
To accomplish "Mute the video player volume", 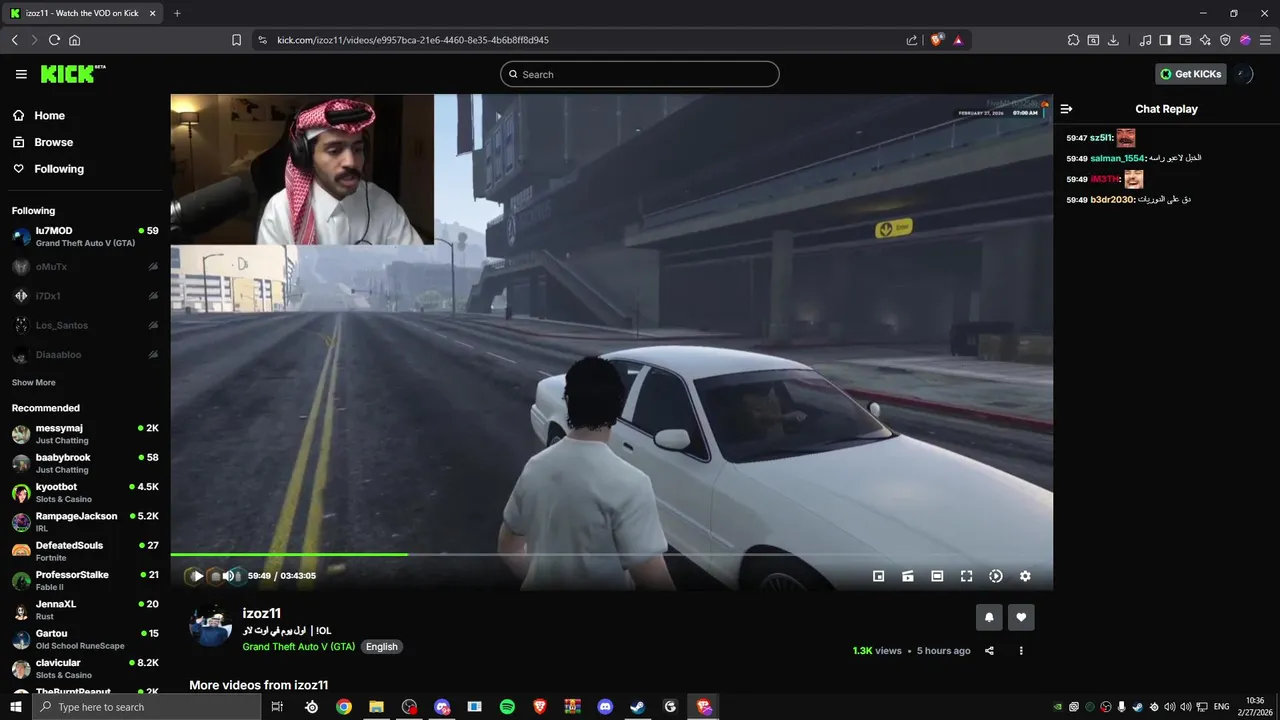I will click(229, 576).
